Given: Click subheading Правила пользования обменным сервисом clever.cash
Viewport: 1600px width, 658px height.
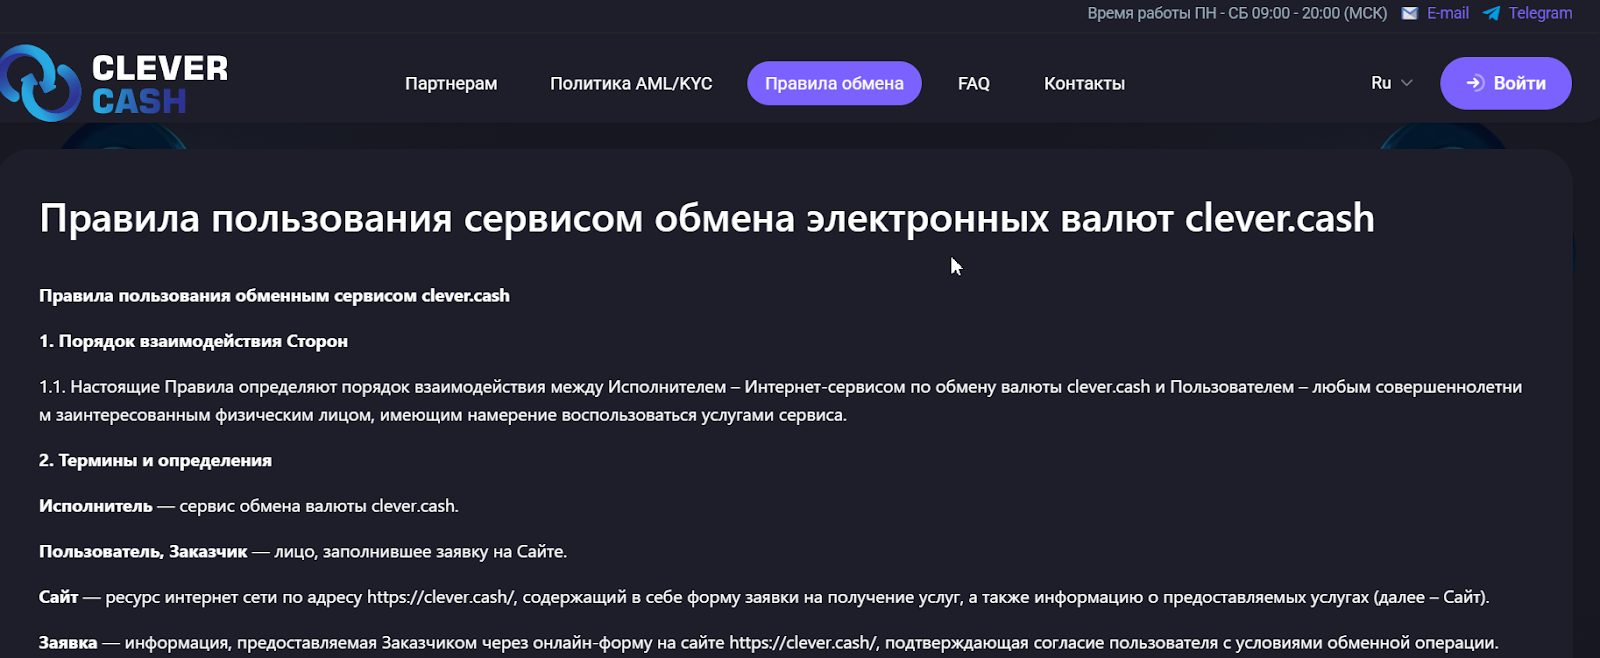Looking at the screenshot, I should coord(274,296).
